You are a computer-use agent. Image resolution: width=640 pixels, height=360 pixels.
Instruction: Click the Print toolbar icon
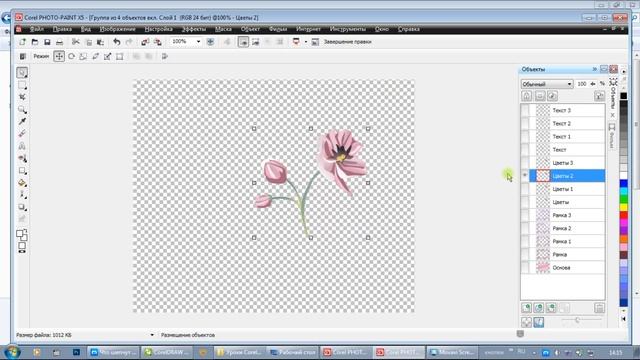60,42
